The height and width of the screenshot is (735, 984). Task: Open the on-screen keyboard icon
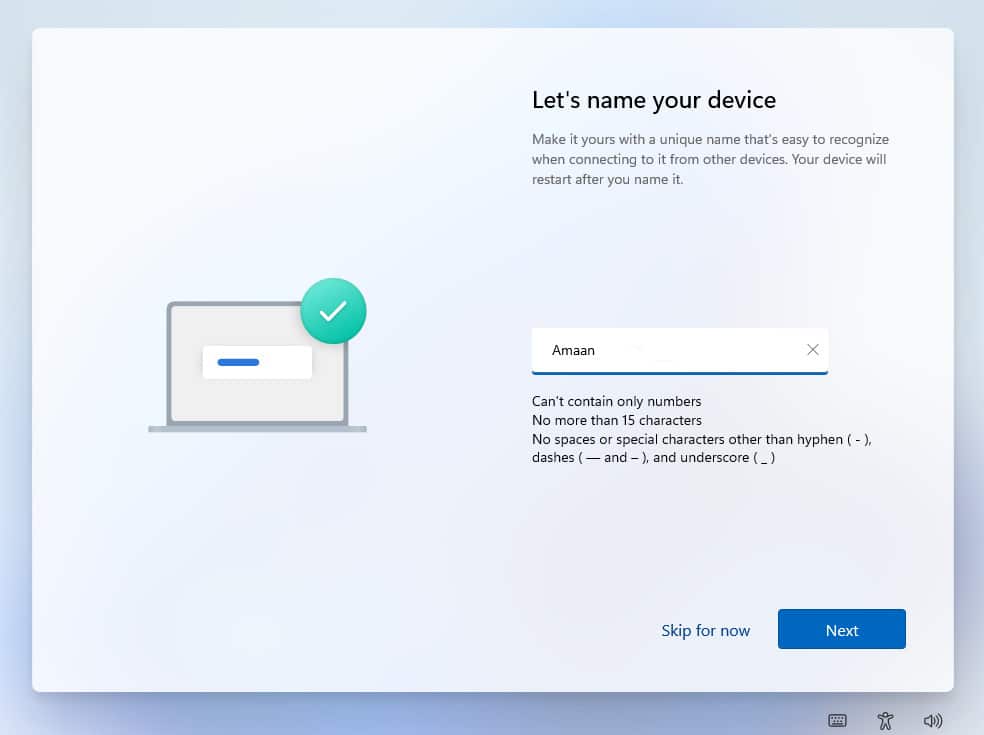(x=836, y=720)
